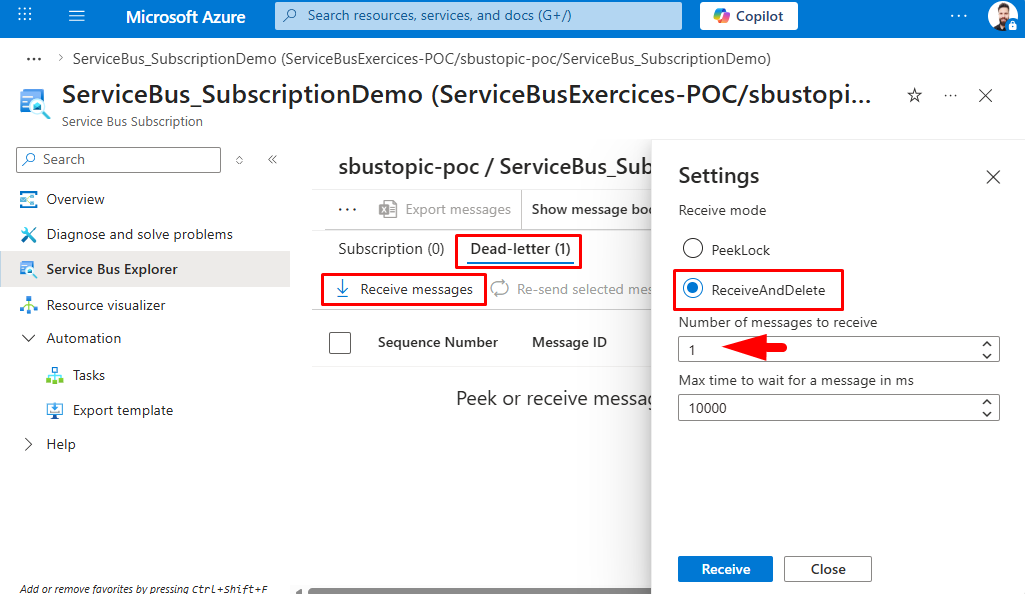Decrease max wait time value
Image resolution: width=1025 pixels, height=594 pixels.
(987, 414)
